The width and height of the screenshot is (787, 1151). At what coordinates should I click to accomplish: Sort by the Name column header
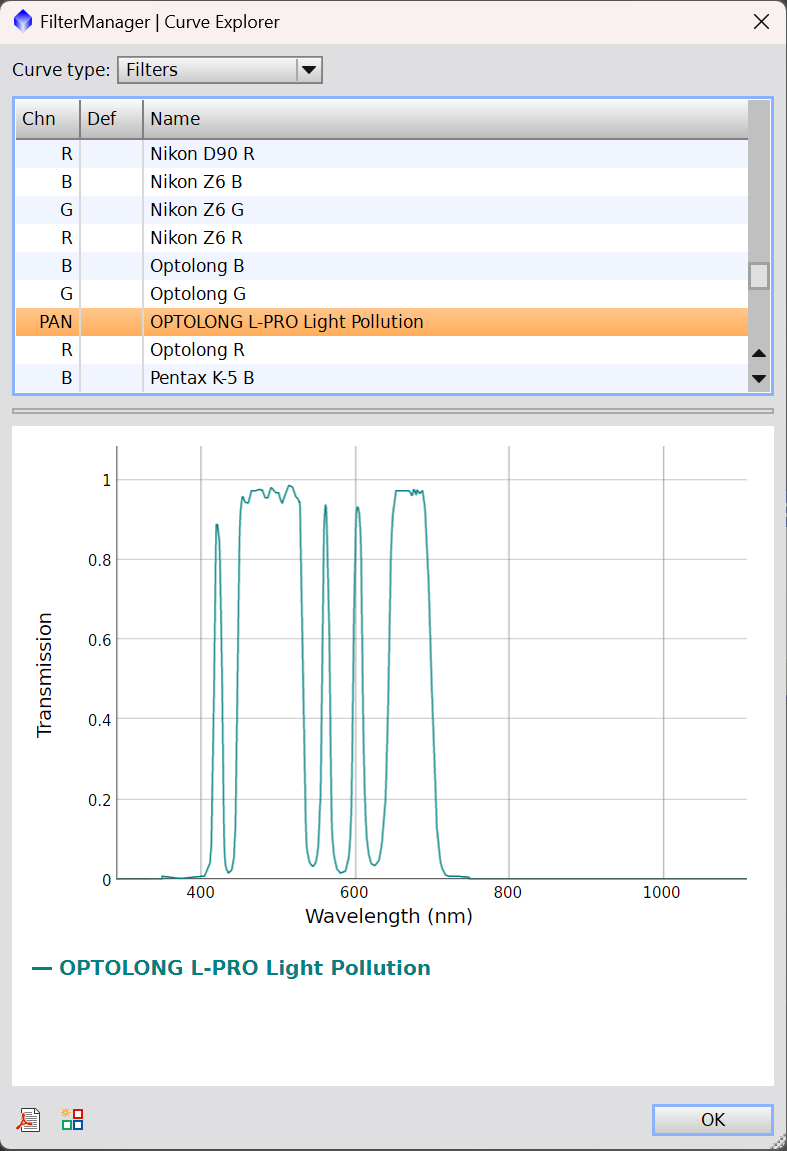(446, 119)
